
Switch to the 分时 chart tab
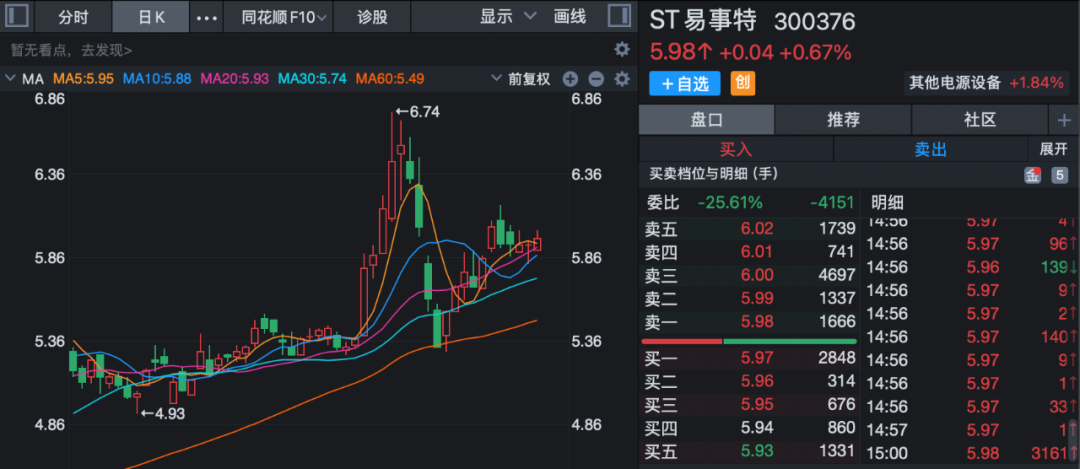[72, 17]
